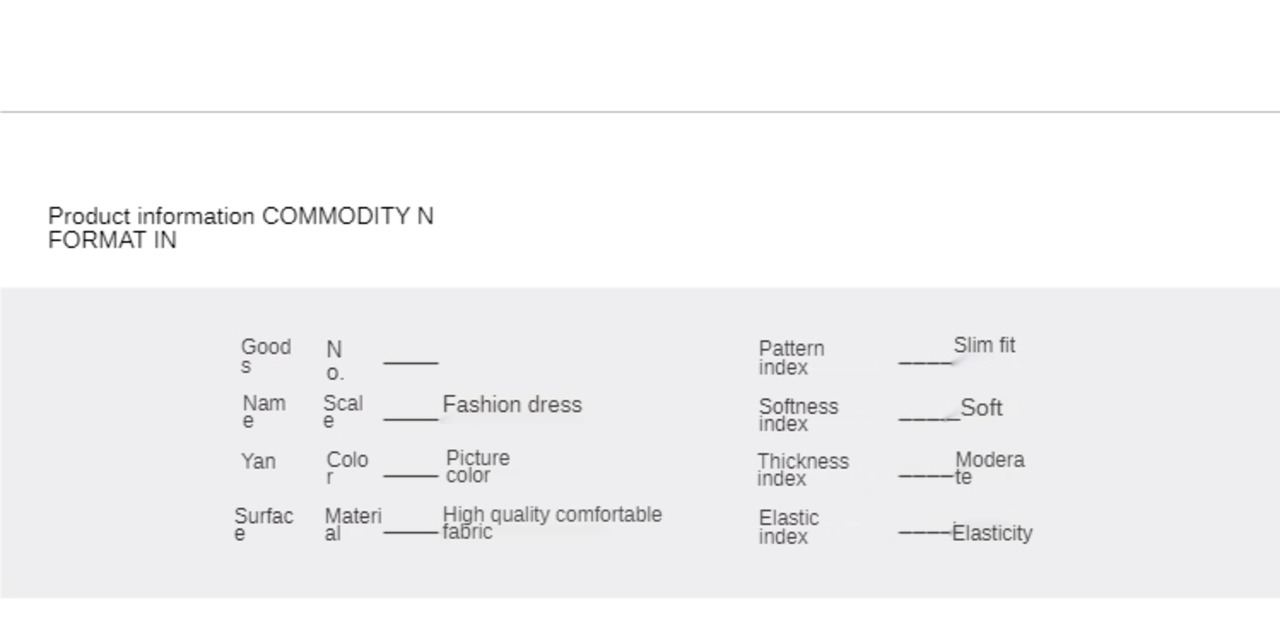The height and width of the screenshot is (643, 1280).
Task: Select the Thickness index label
Action: click(x=802, y=469)
